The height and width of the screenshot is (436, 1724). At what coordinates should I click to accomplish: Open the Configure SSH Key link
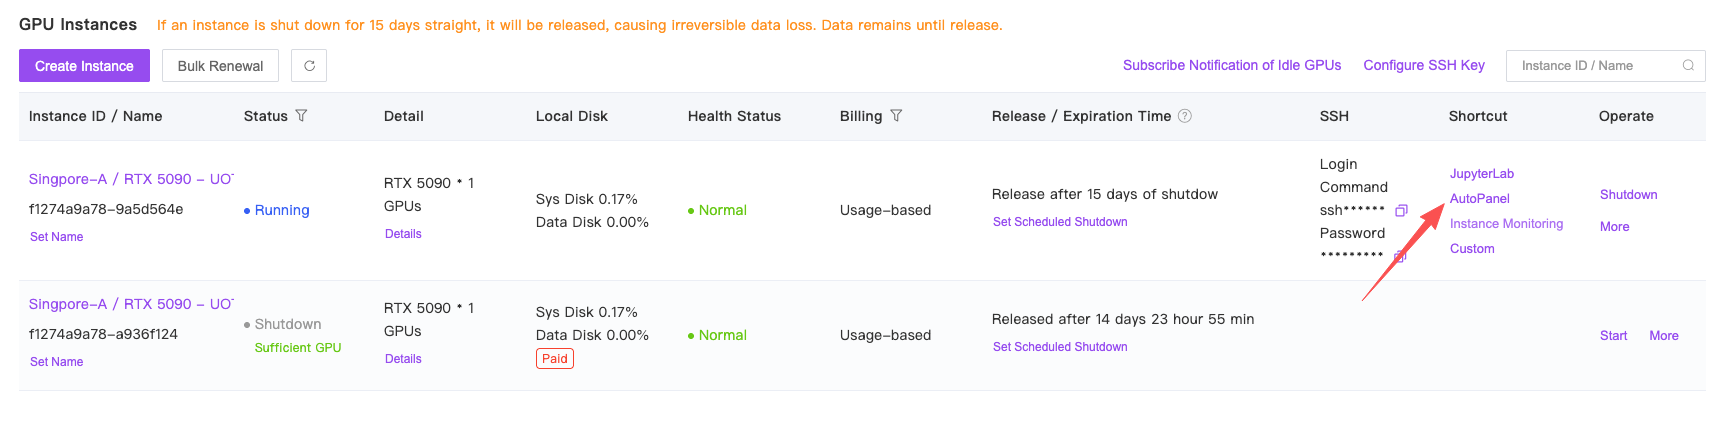(x=1423, y=66)
